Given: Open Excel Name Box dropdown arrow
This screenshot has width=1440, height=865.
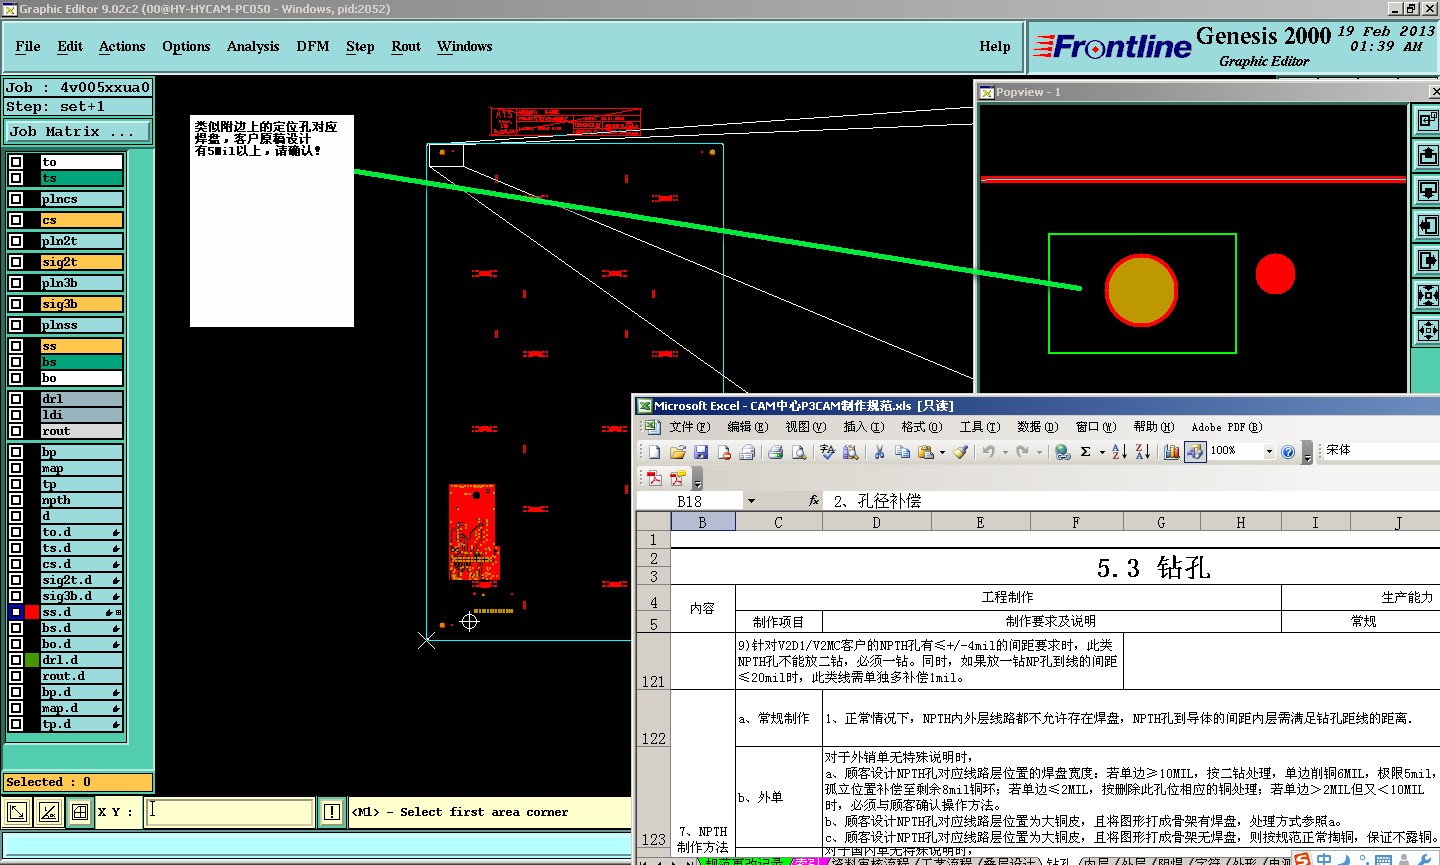Looking at the screenshot, I should pyautogui.click(x=751, y=501).
